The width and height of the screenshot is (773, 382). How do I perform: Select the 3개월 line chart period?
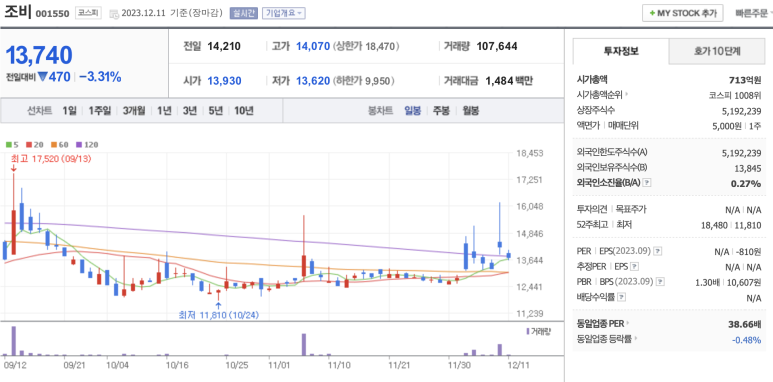click(134, 110)
